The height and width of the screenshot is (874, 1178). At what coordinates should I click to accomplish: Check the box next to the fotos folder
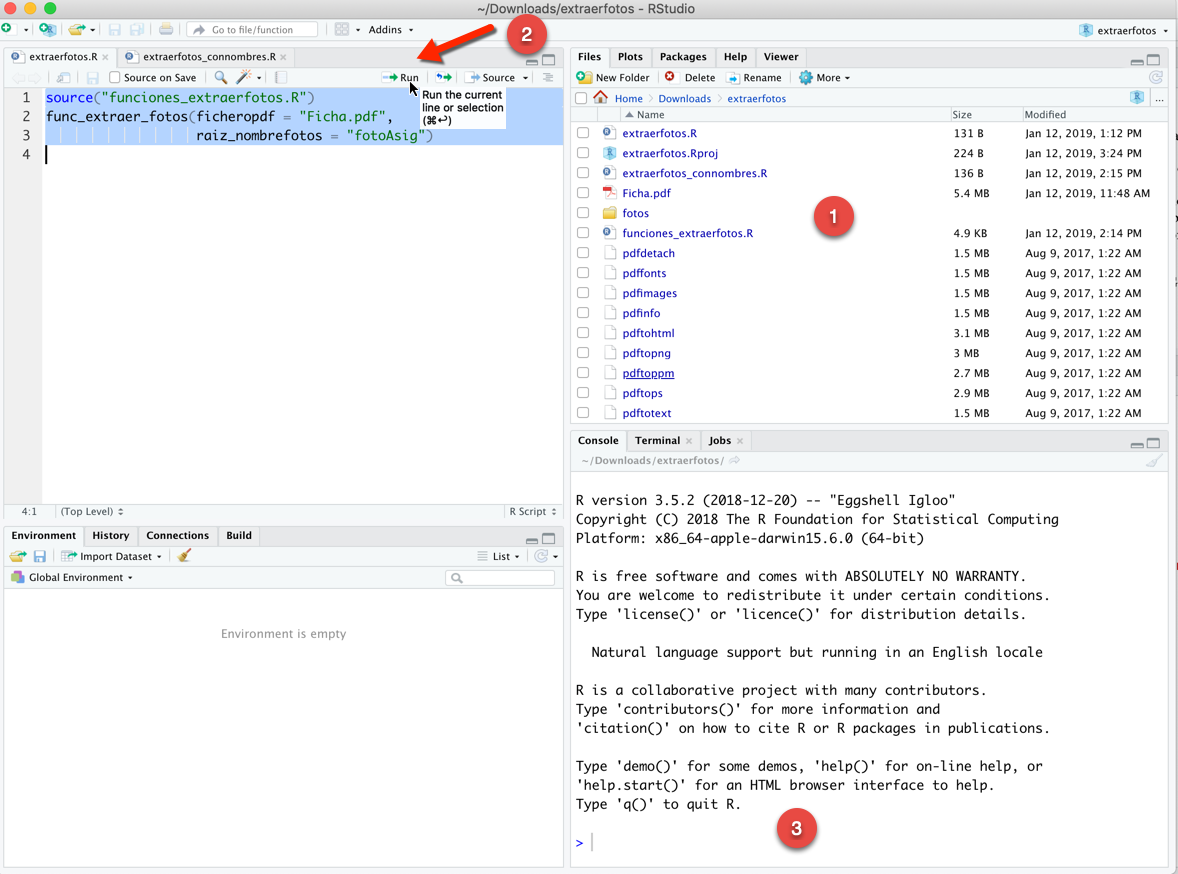583,213
